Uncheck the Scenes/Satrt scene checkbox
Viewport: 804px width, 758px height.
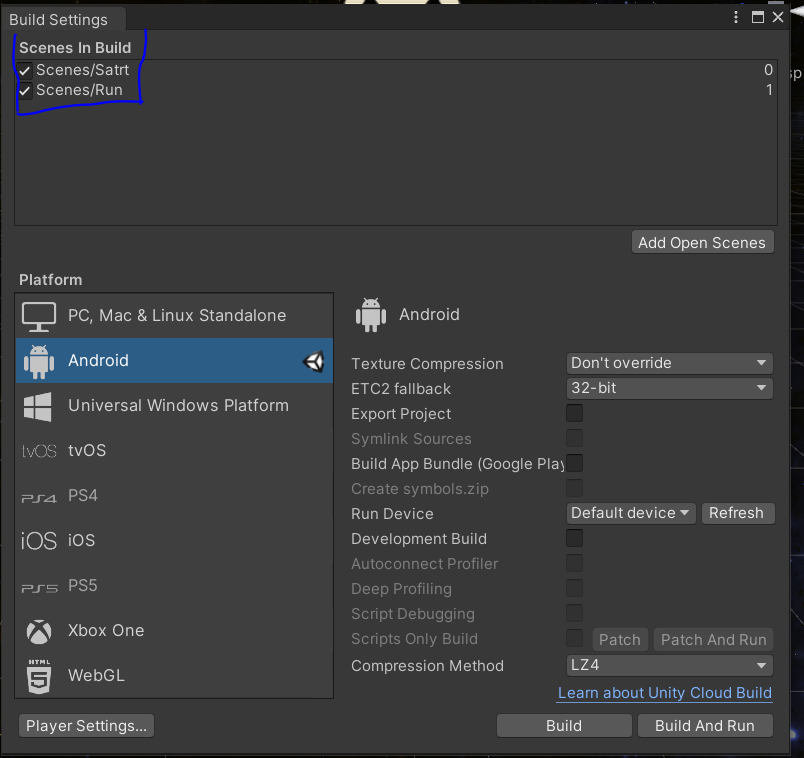point(25,70)
